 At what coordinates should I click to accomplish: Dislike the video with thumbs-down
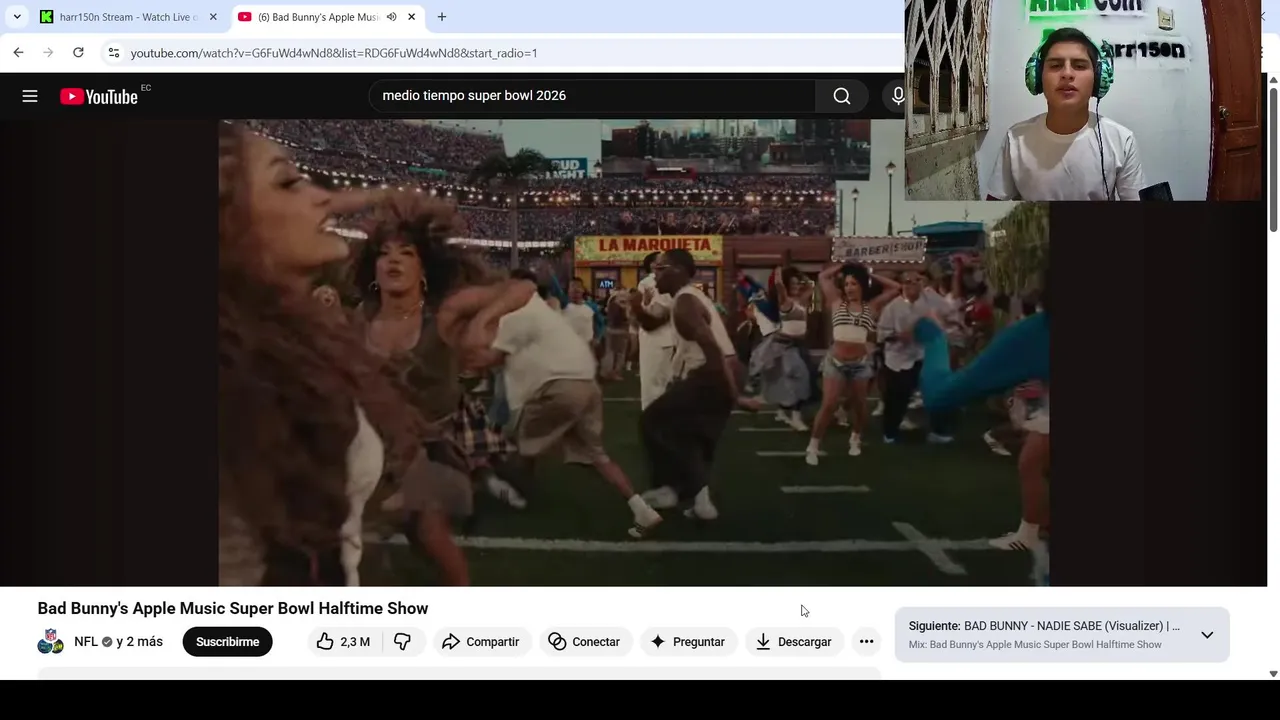pos(403,642)
